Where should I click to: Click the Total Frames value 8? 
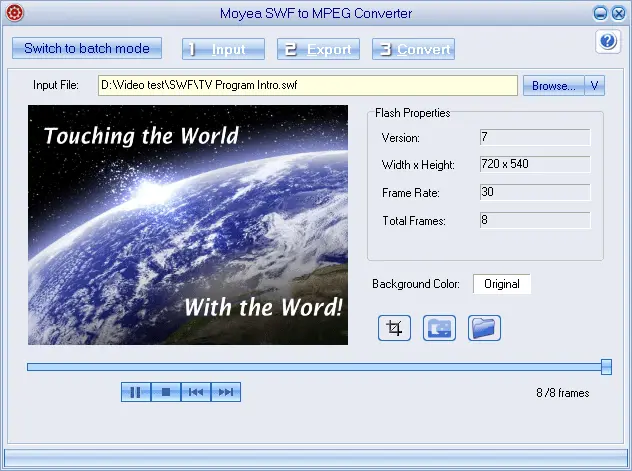pos(535,220)
